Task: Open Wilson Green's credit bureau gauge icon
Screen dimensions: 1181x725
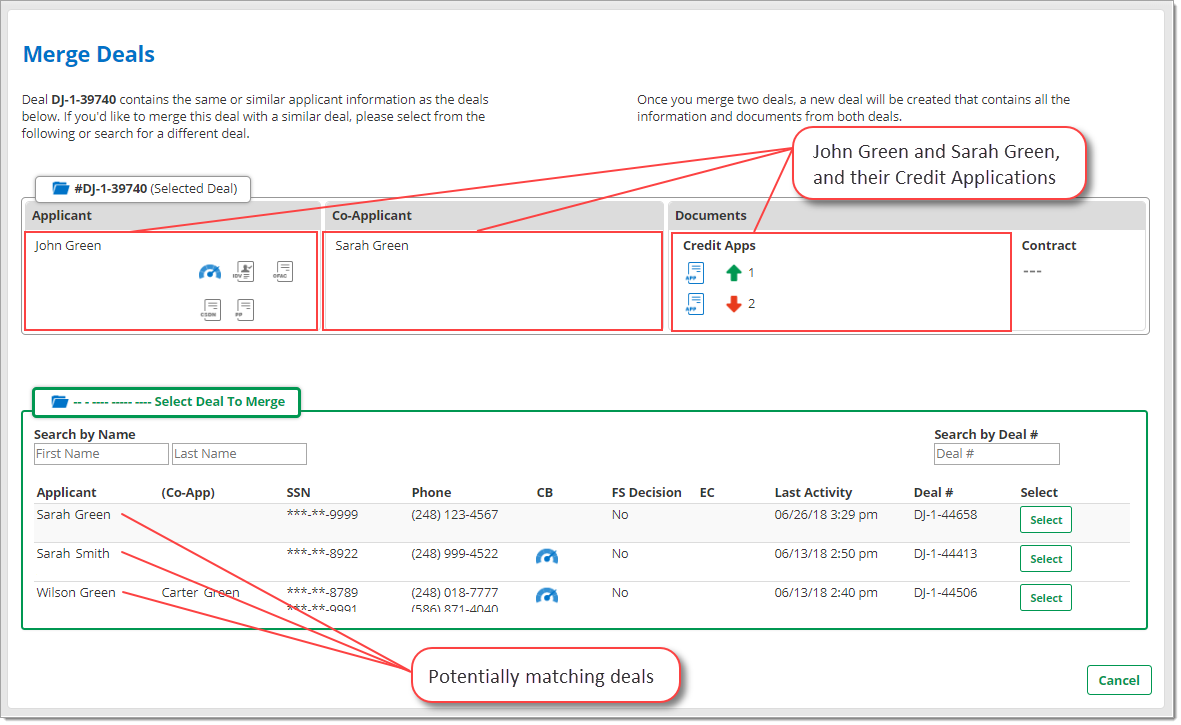Action: (x=547, y=596)
